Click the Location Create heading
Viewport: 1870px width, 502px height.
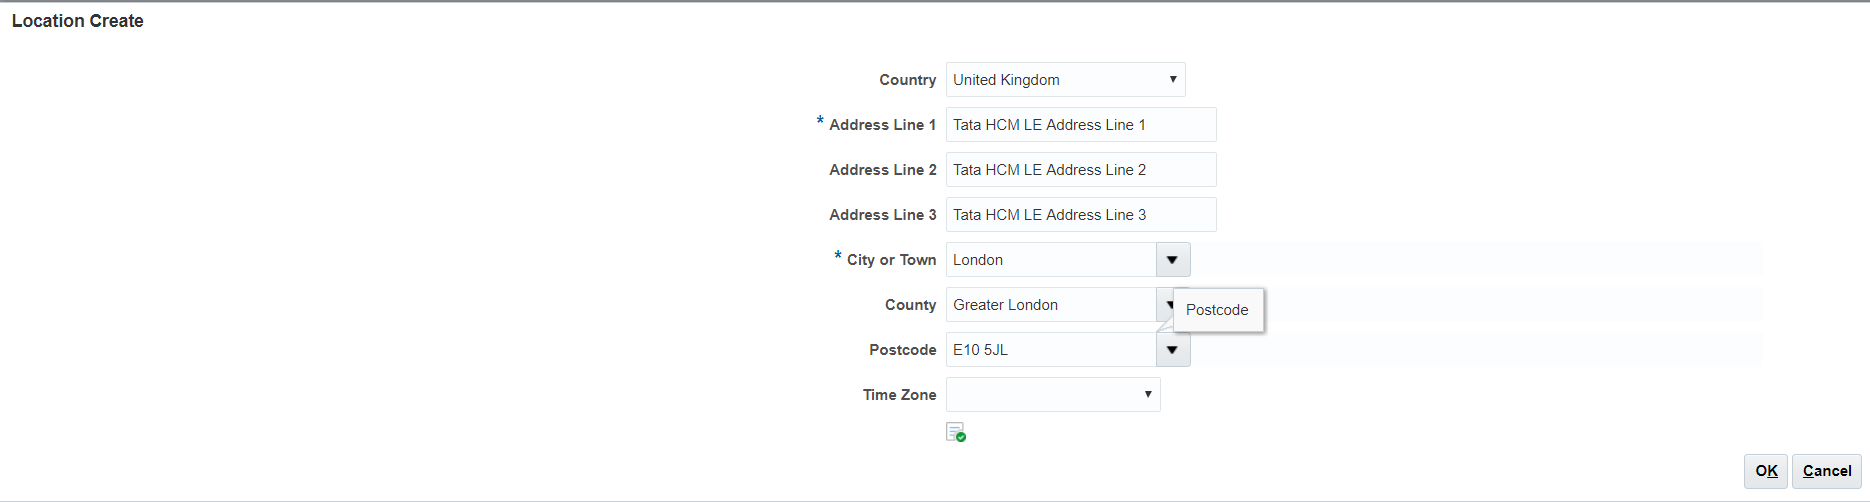(x=78, y=21)
